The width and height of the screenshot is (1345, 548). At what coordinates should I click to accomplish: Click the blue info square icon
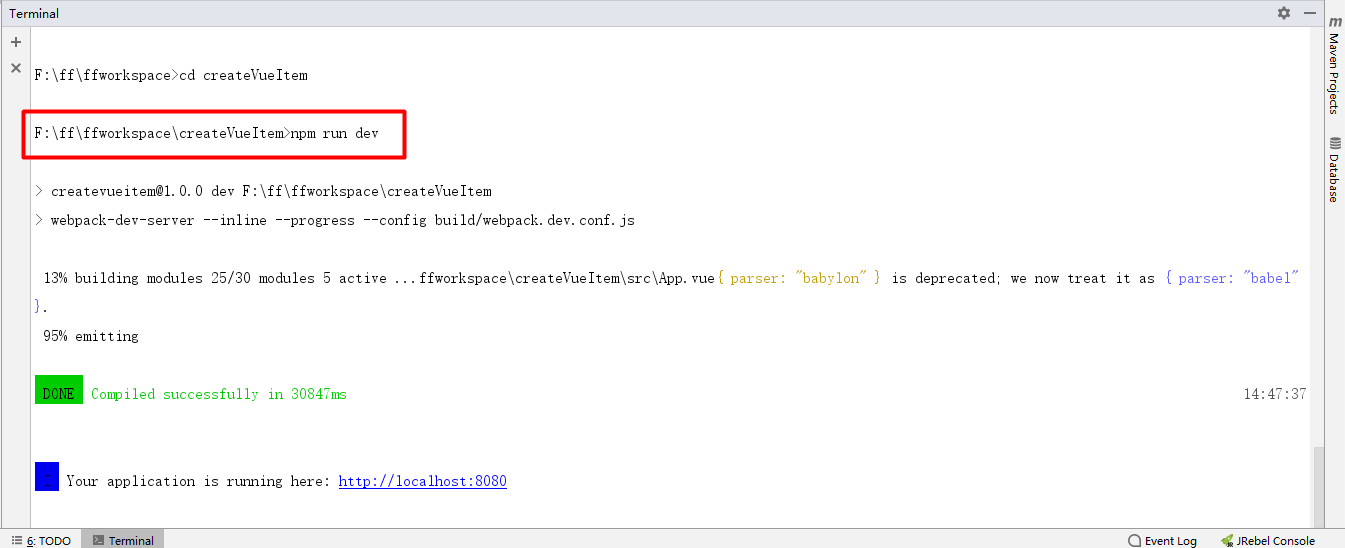47,476
